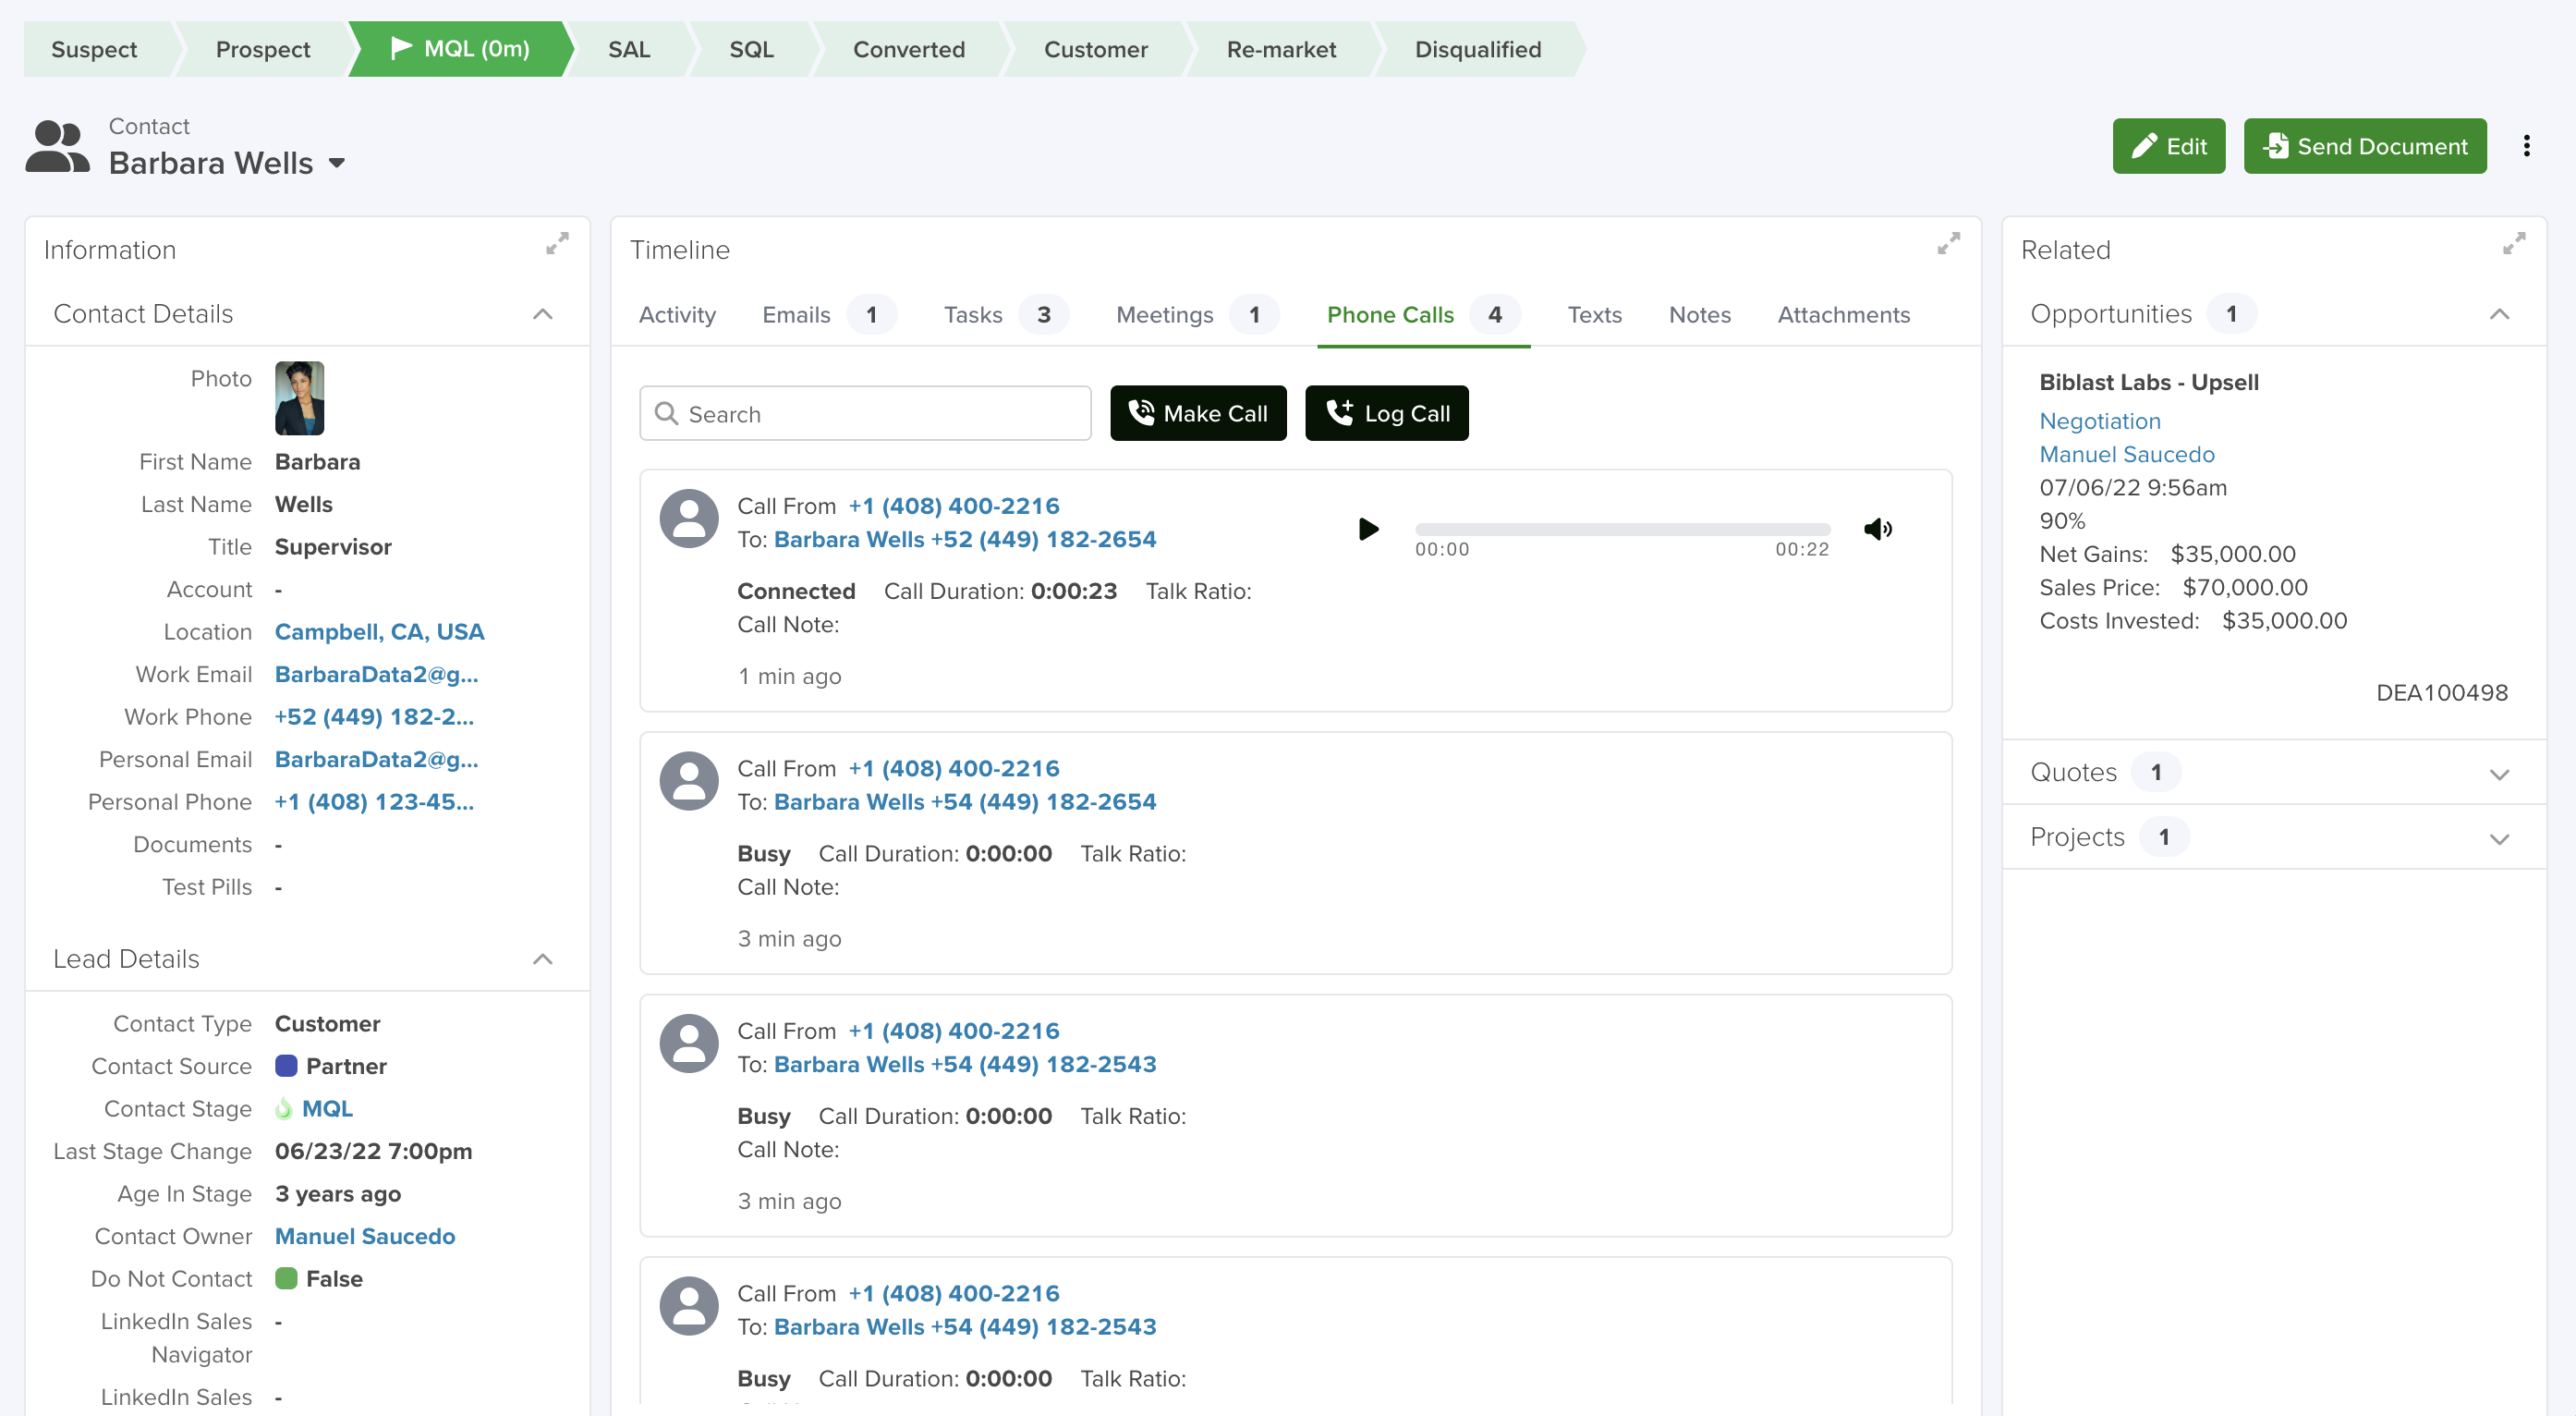
Task: Open the MQL Contact Stage link
Action: [327, 1108]
